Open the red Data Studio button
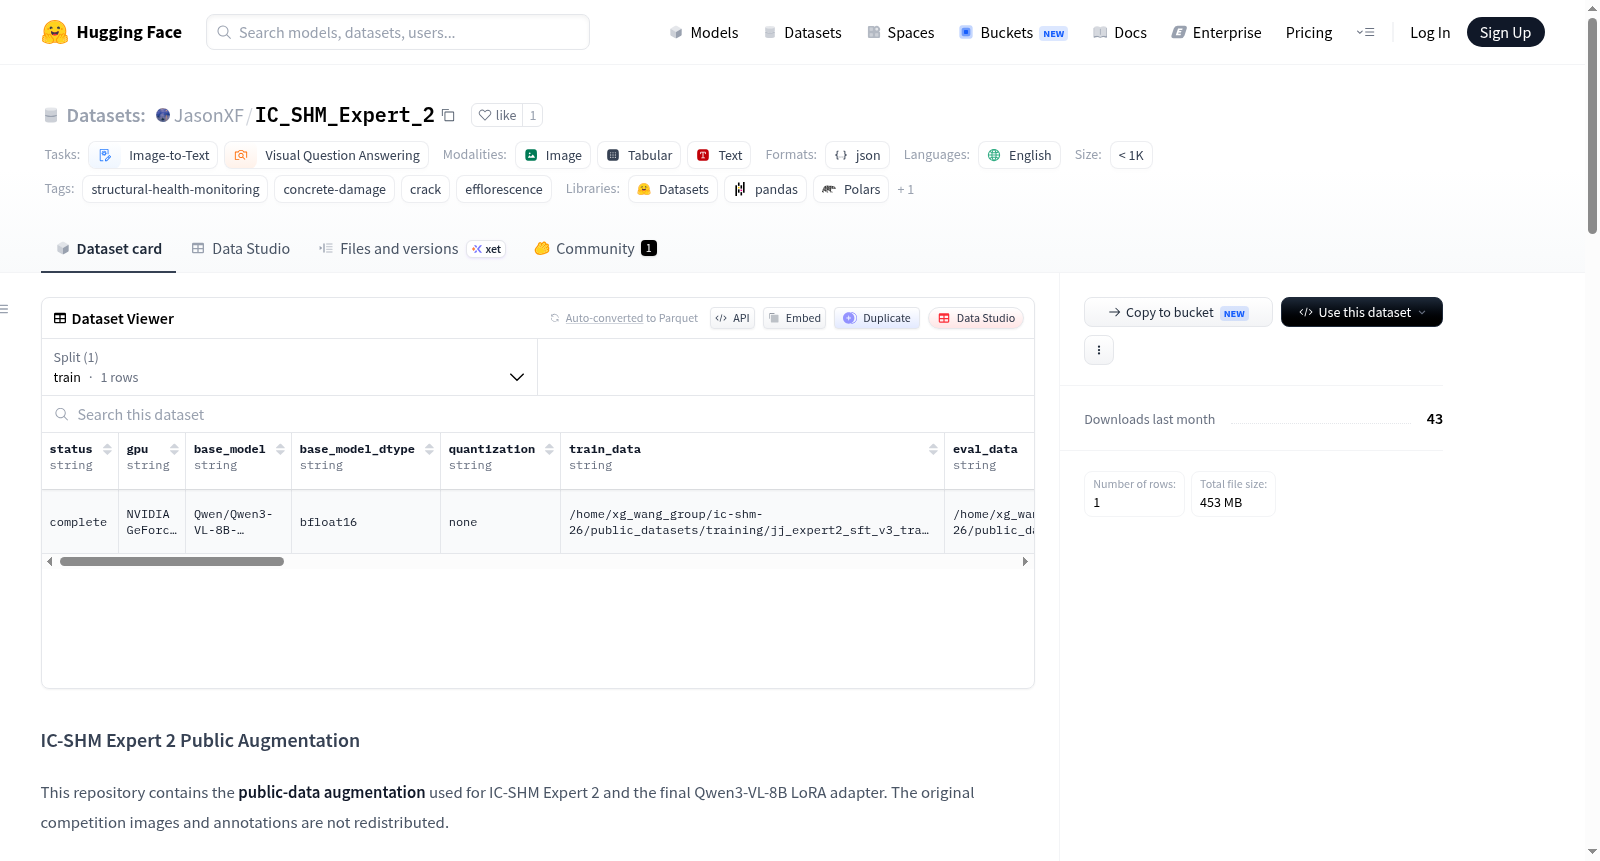The image size is (1600, 861). 976,318
